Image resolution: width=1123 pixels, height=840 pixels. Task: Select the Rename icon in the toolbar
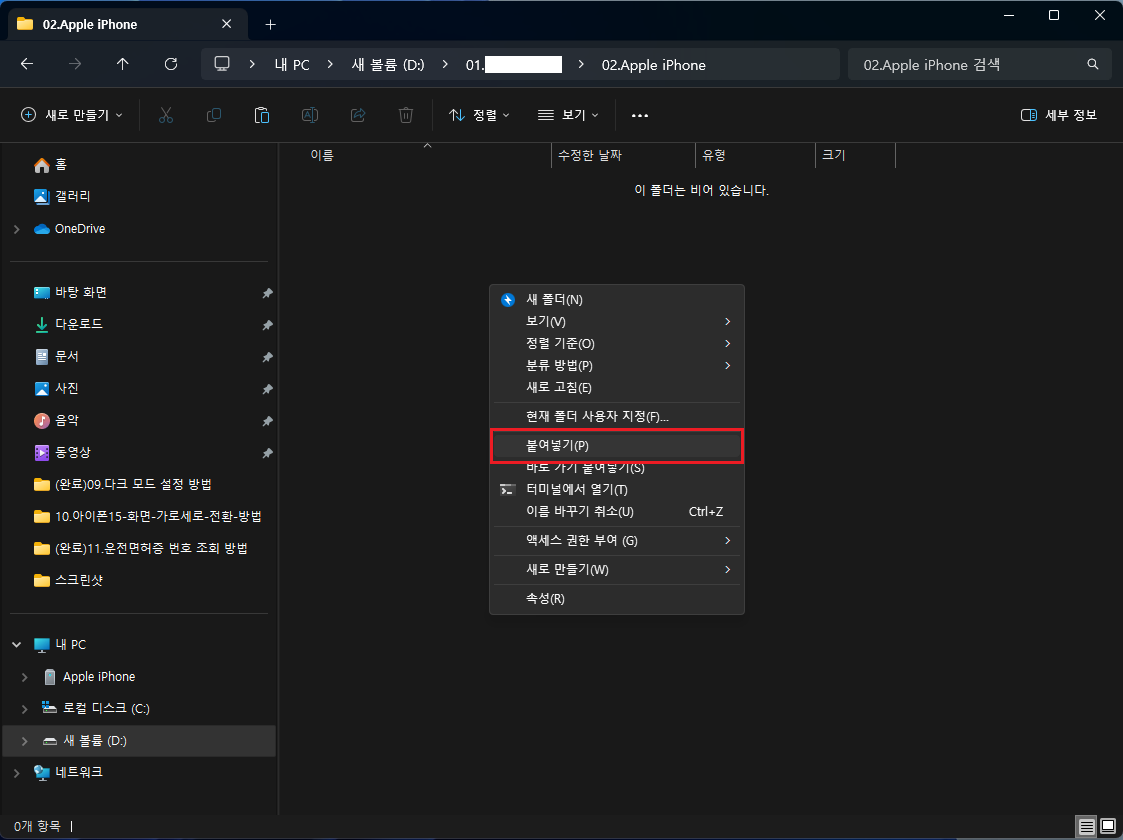[309, 115]
